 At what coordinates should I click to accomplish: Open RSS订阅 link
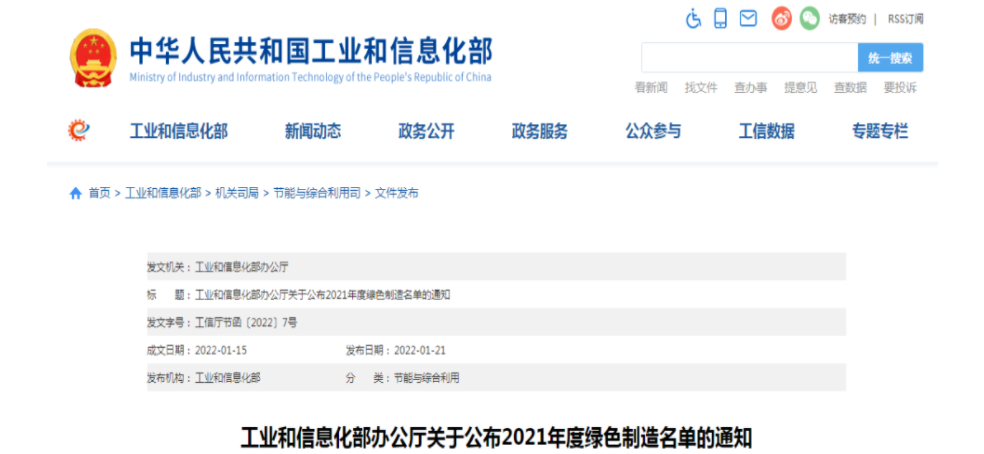(x=906, y=19)
